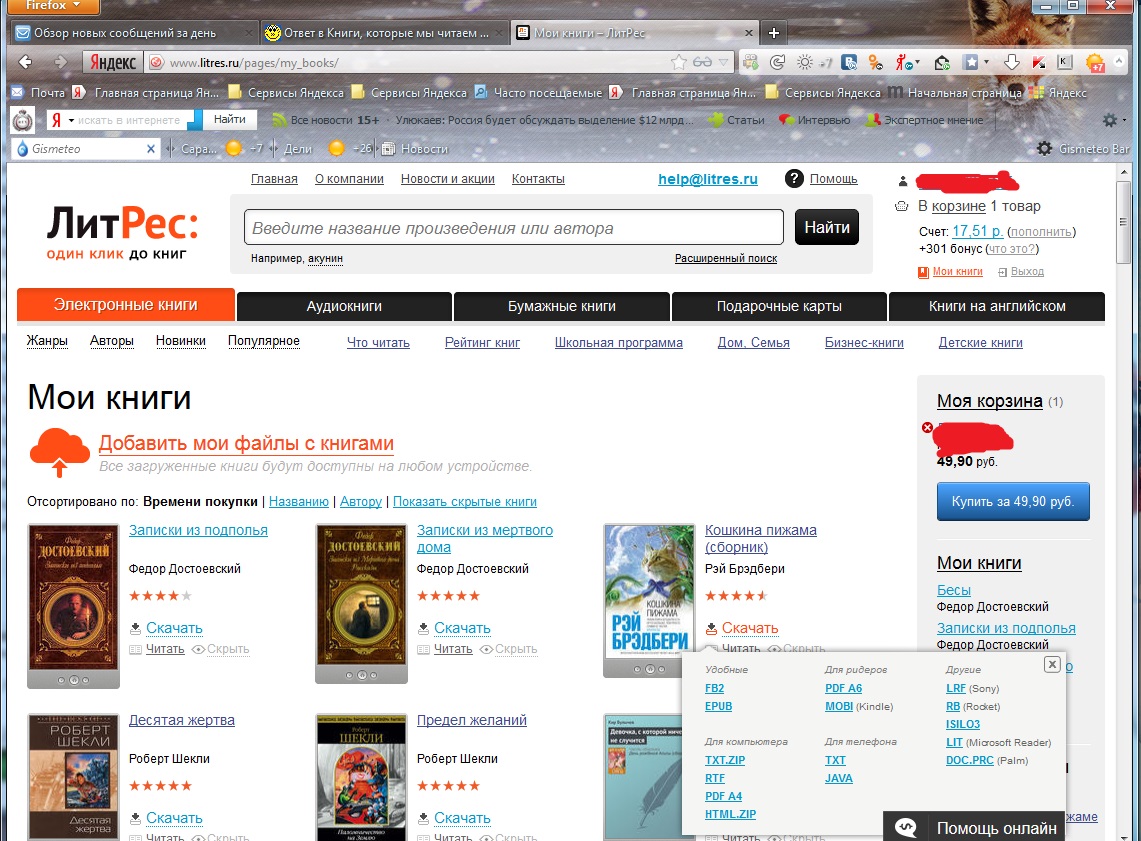
Task: Click the orange sun +7 weather badge icon
Action: [1094, 63]
